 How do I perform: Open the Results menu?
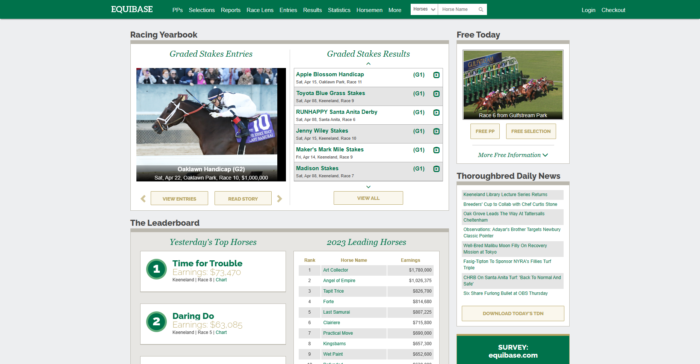[x=312, y=10]
